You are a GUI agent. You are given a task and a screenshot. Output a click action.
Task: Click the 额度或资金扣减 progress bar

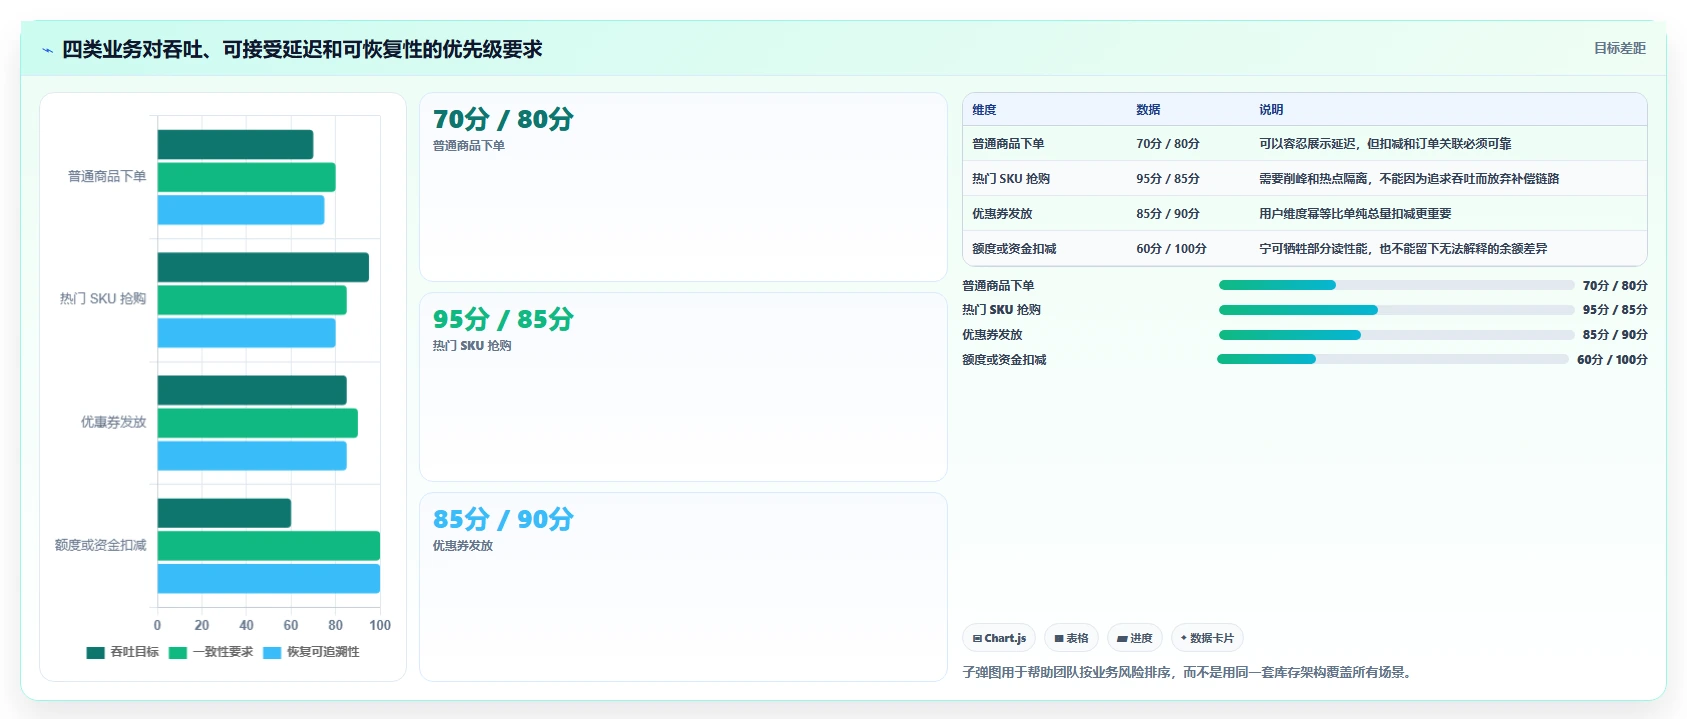tap(1392, 359)
